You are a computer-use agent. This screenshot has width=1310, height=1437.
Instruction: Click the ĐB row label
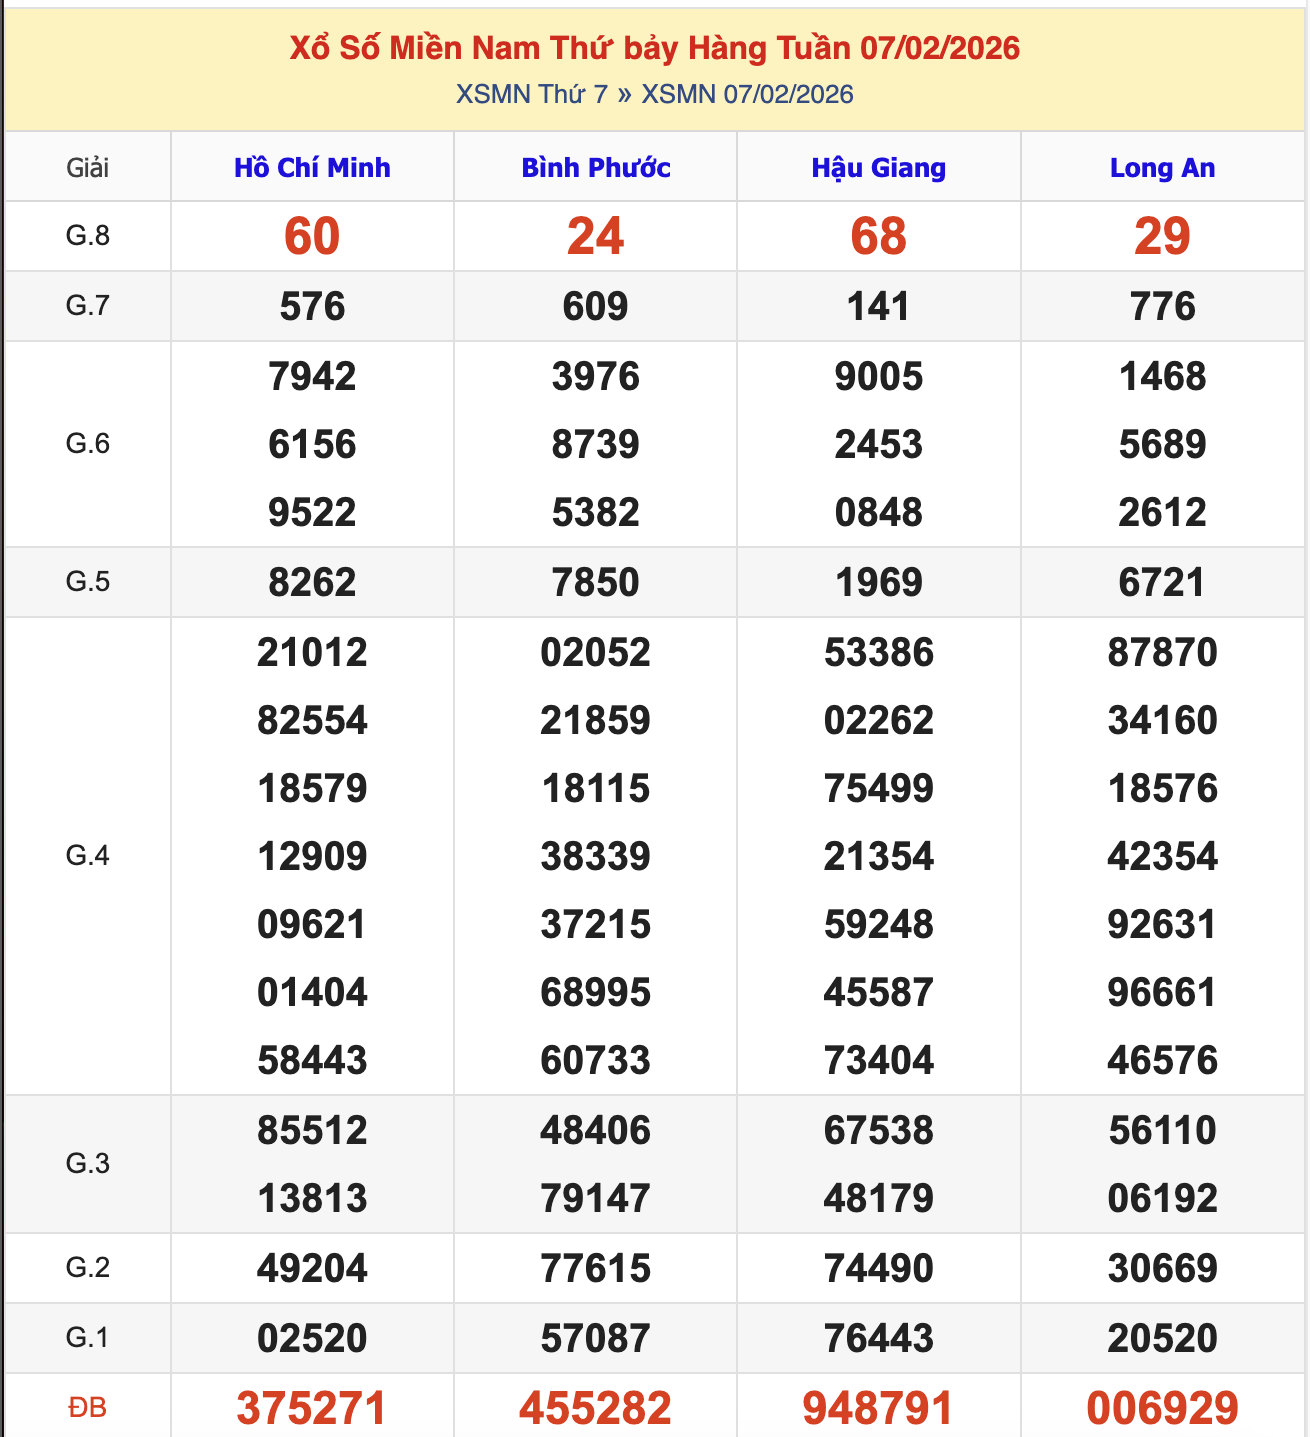(88, 1404)
